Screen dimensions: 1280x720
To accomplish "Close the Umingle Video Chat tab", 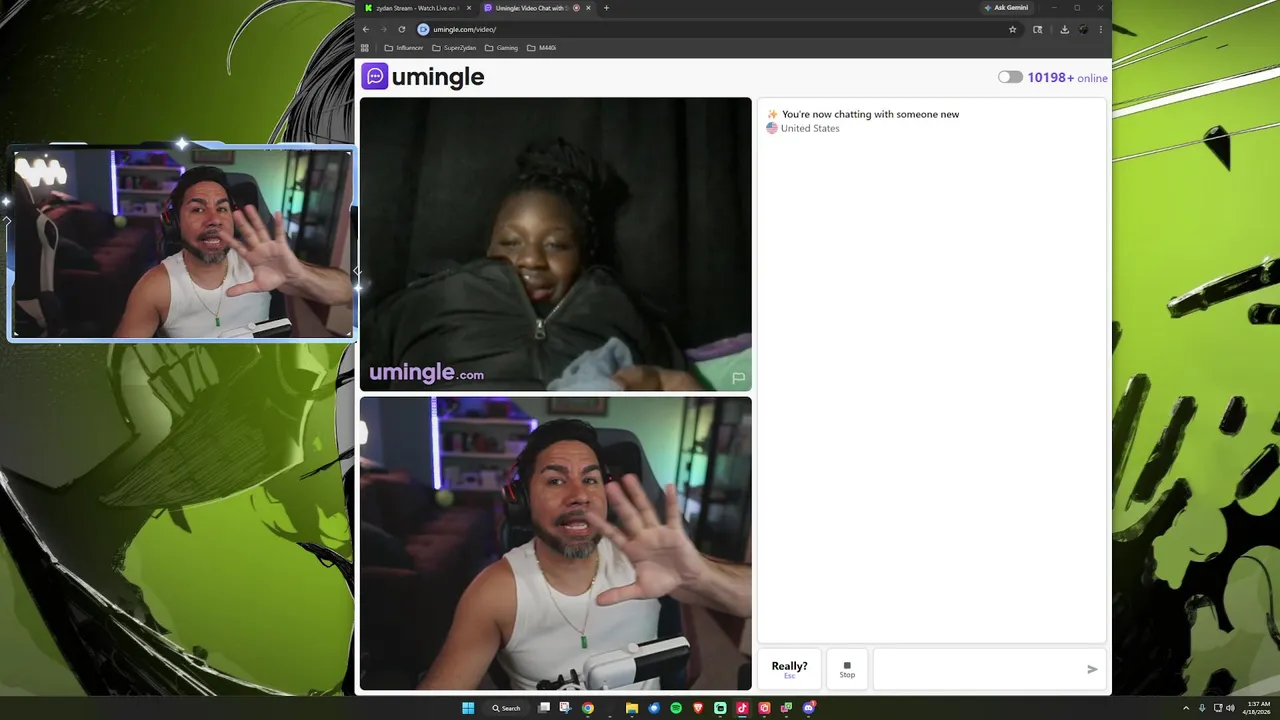I will [x=588, y=8].
